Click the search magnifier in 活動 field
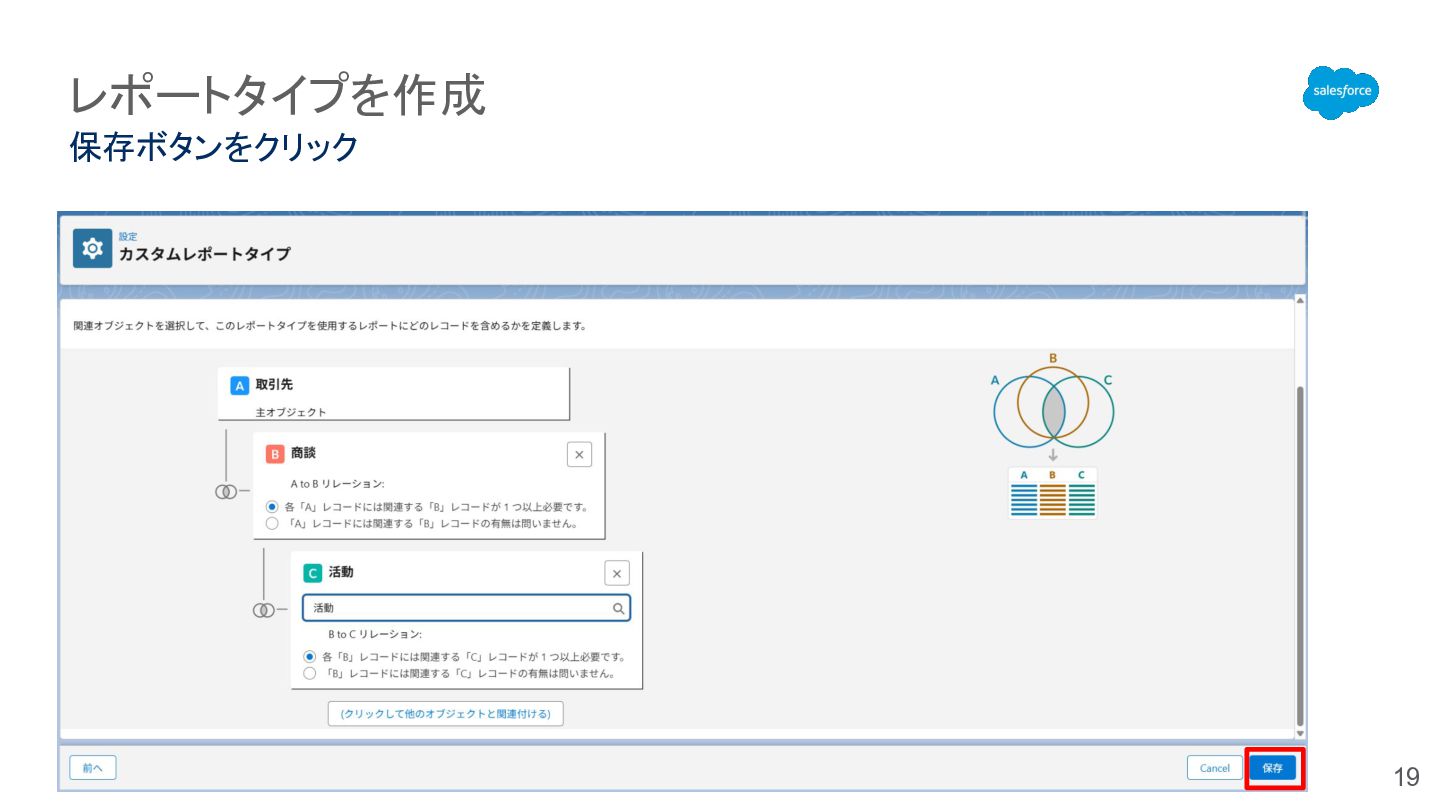 619,608
